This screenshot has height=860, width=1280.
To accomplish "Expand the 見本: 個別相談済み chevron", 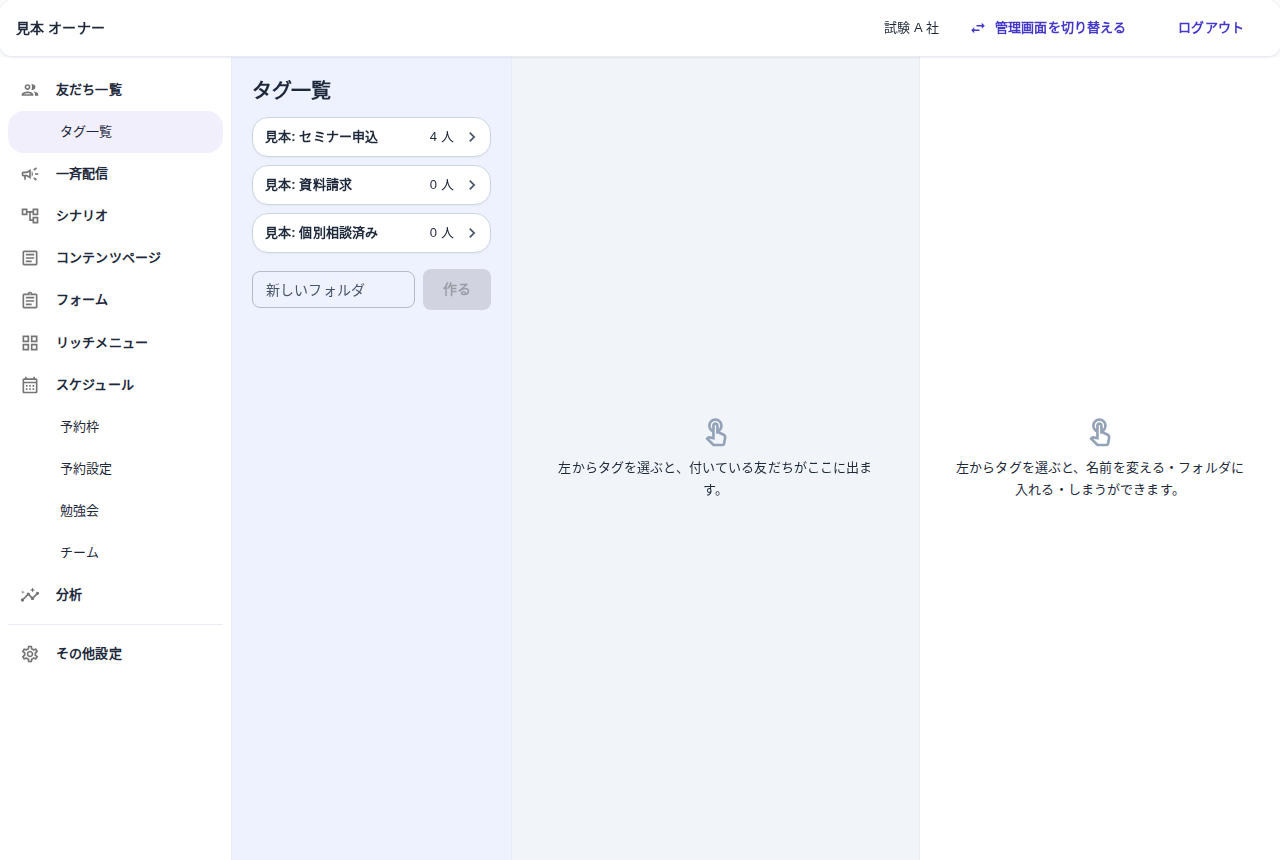I will (472, 233).
